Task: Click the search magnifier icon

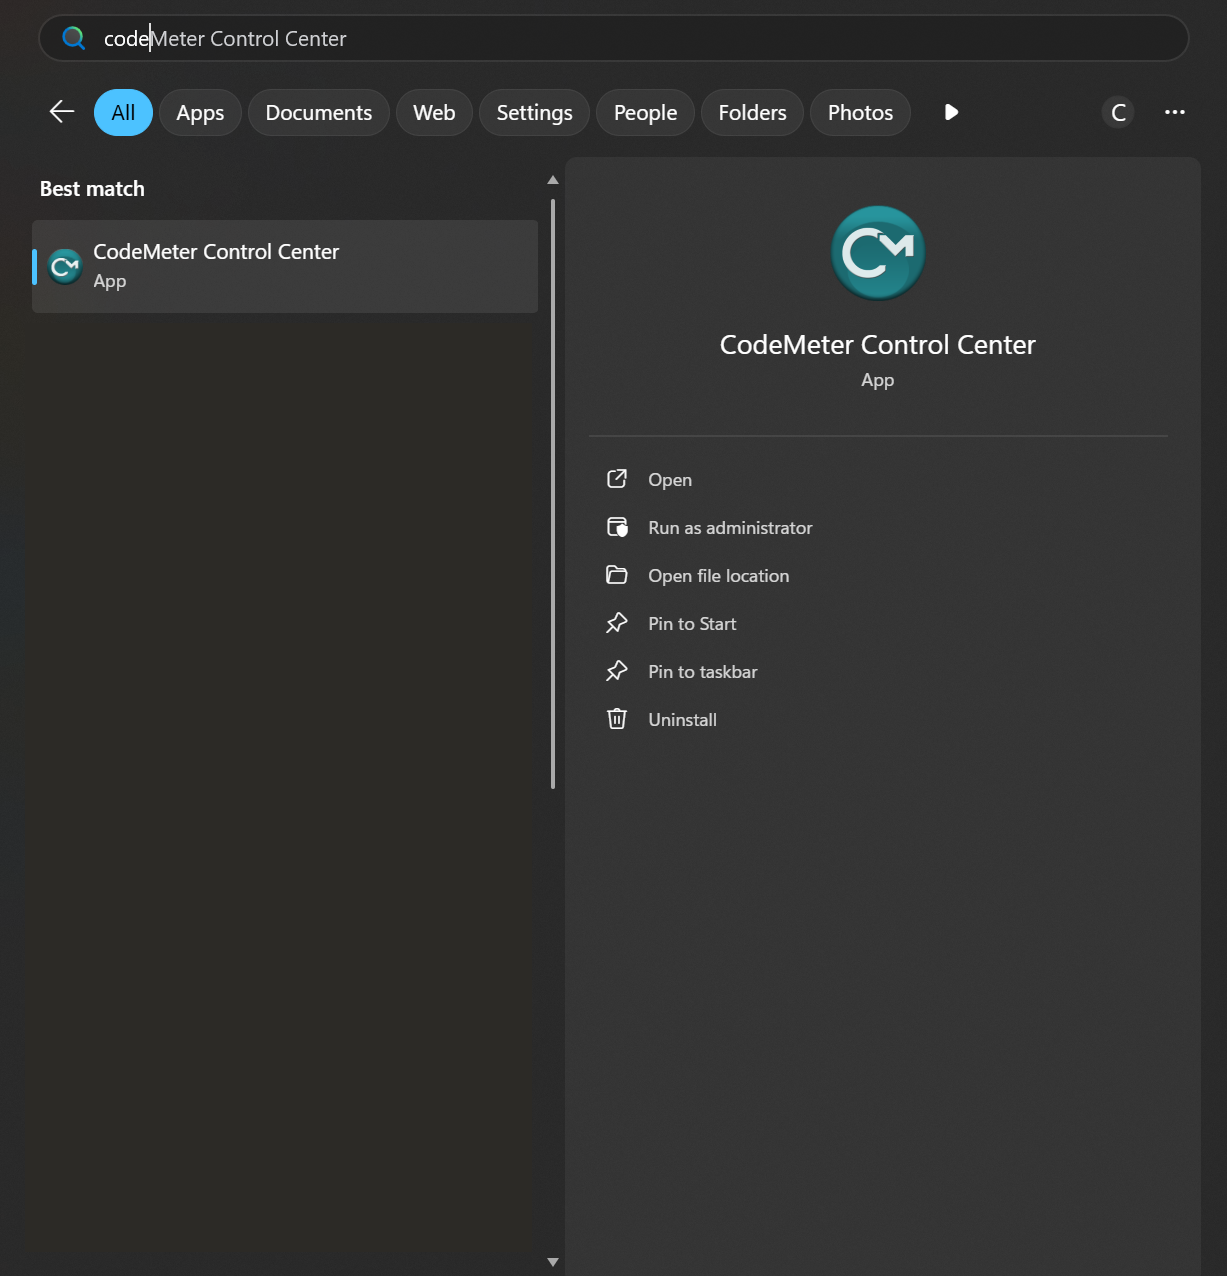Action: pos(74,38)
